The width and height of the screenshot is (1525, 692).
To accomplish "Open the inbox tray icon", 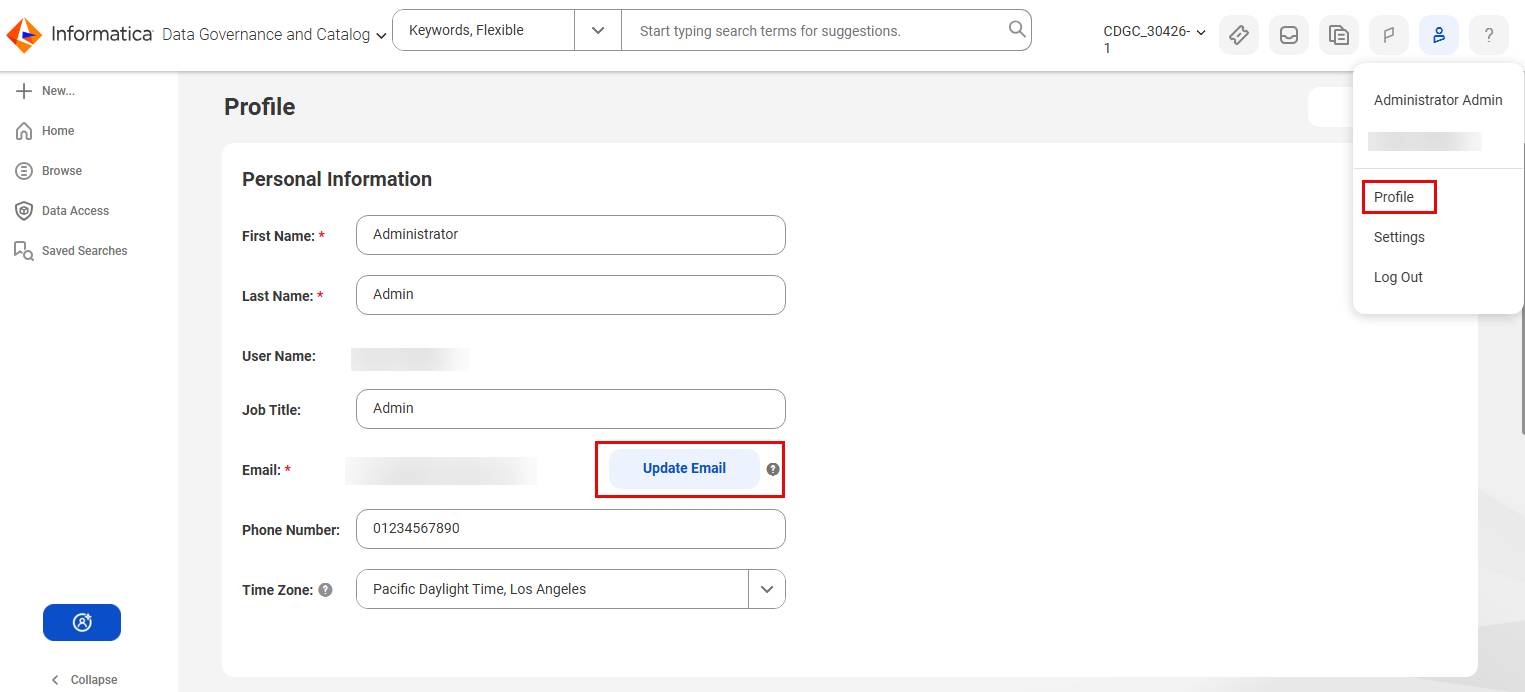I will pos(1289,35).
